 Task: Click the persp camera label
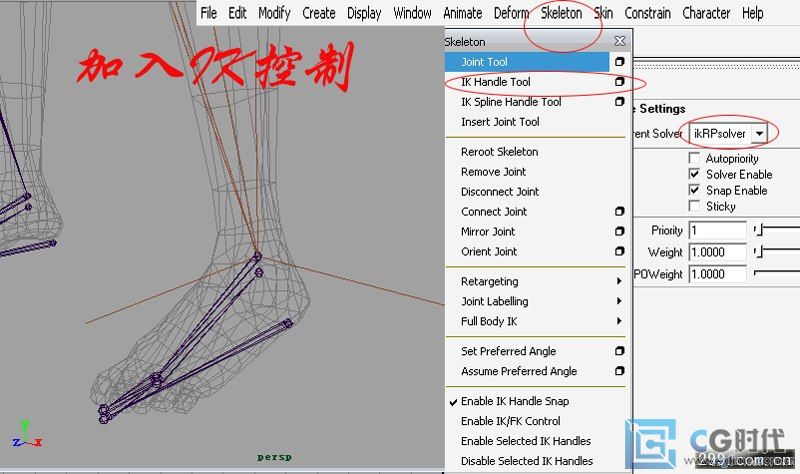(x=274, y=457)
